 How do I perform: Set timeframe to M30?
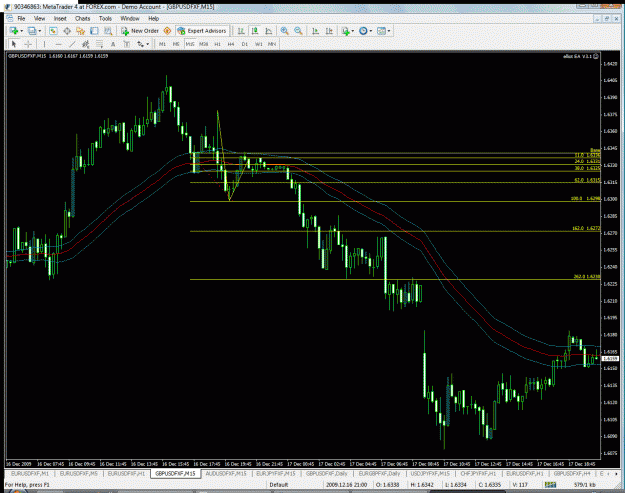click(204, 44)
